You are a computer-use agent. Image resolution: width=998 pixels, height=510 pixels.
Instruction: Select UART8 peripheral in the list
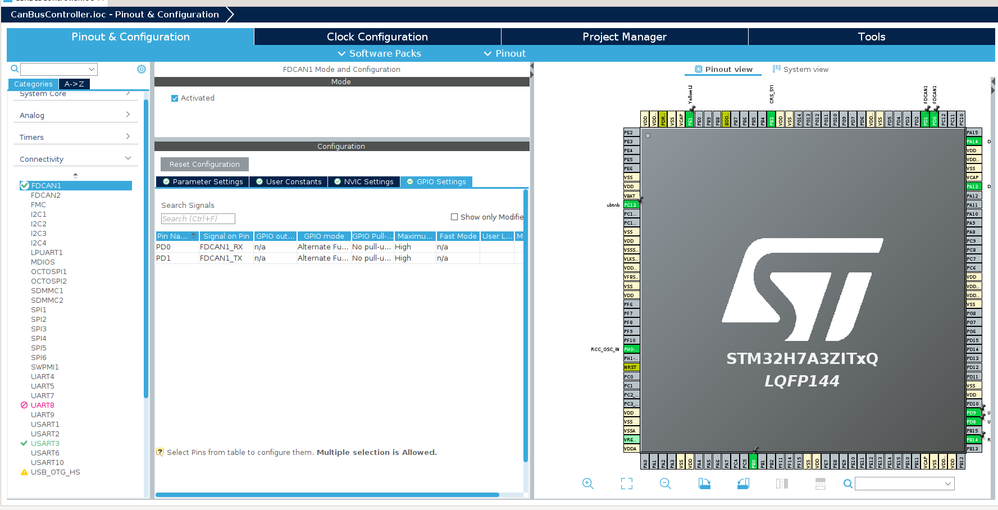[x=42, y=405]
